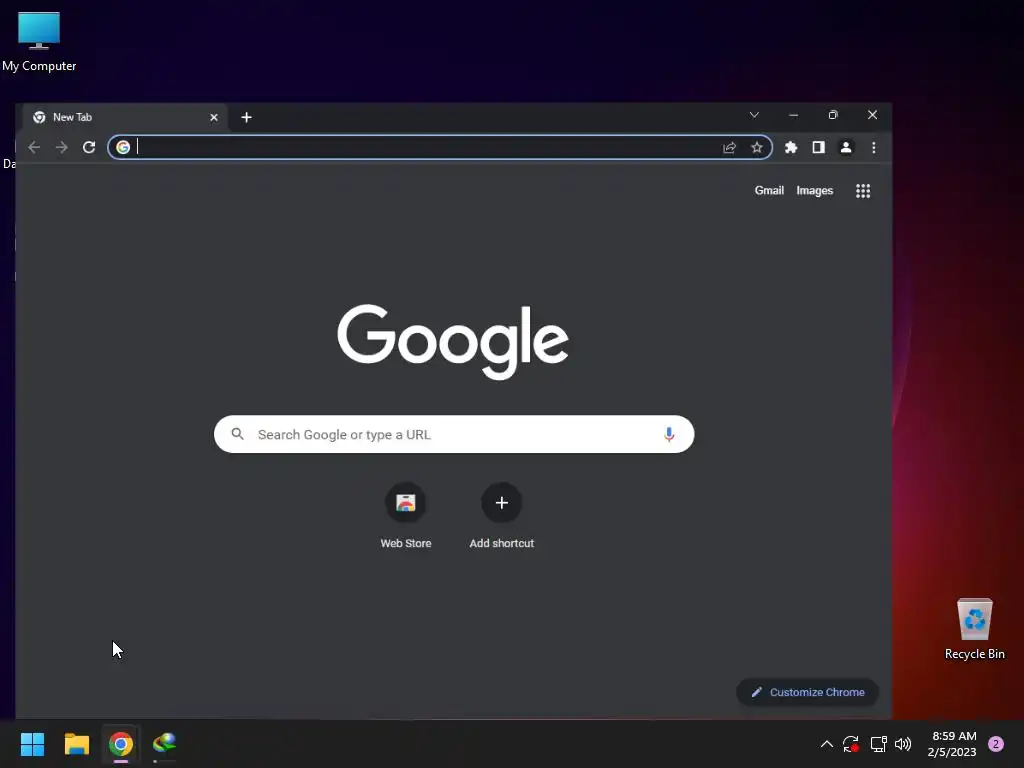This screenshot has width=1024, height=768.
Task: Open the volume speaker tray icon
Action: pyautogui.click(x=903, y=744)
